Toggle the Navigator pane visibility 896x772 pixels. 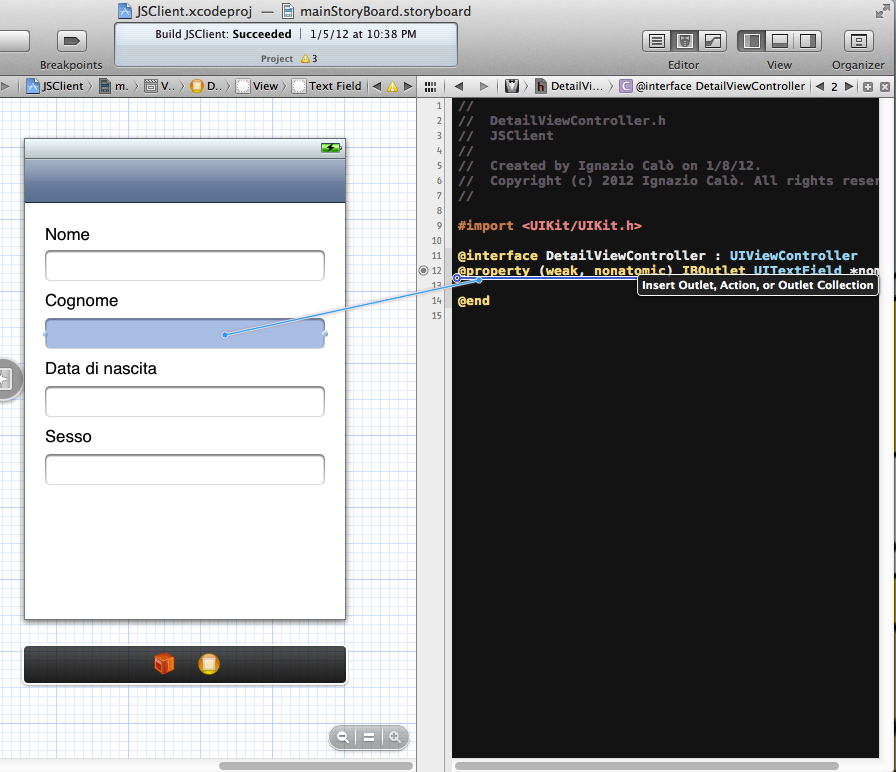click(752, 41)
